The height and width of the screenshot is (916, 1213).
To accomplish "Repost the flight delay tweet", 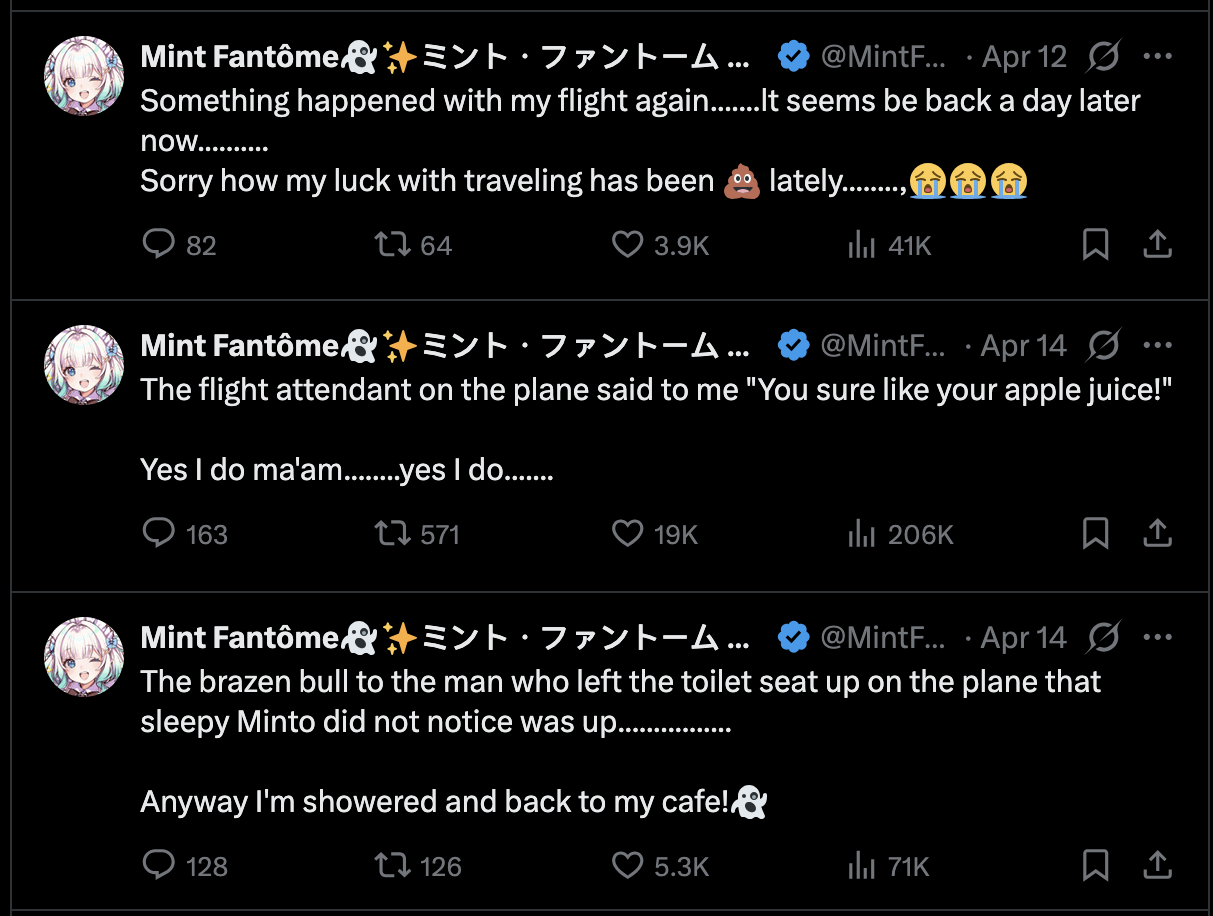I will 392,245.
